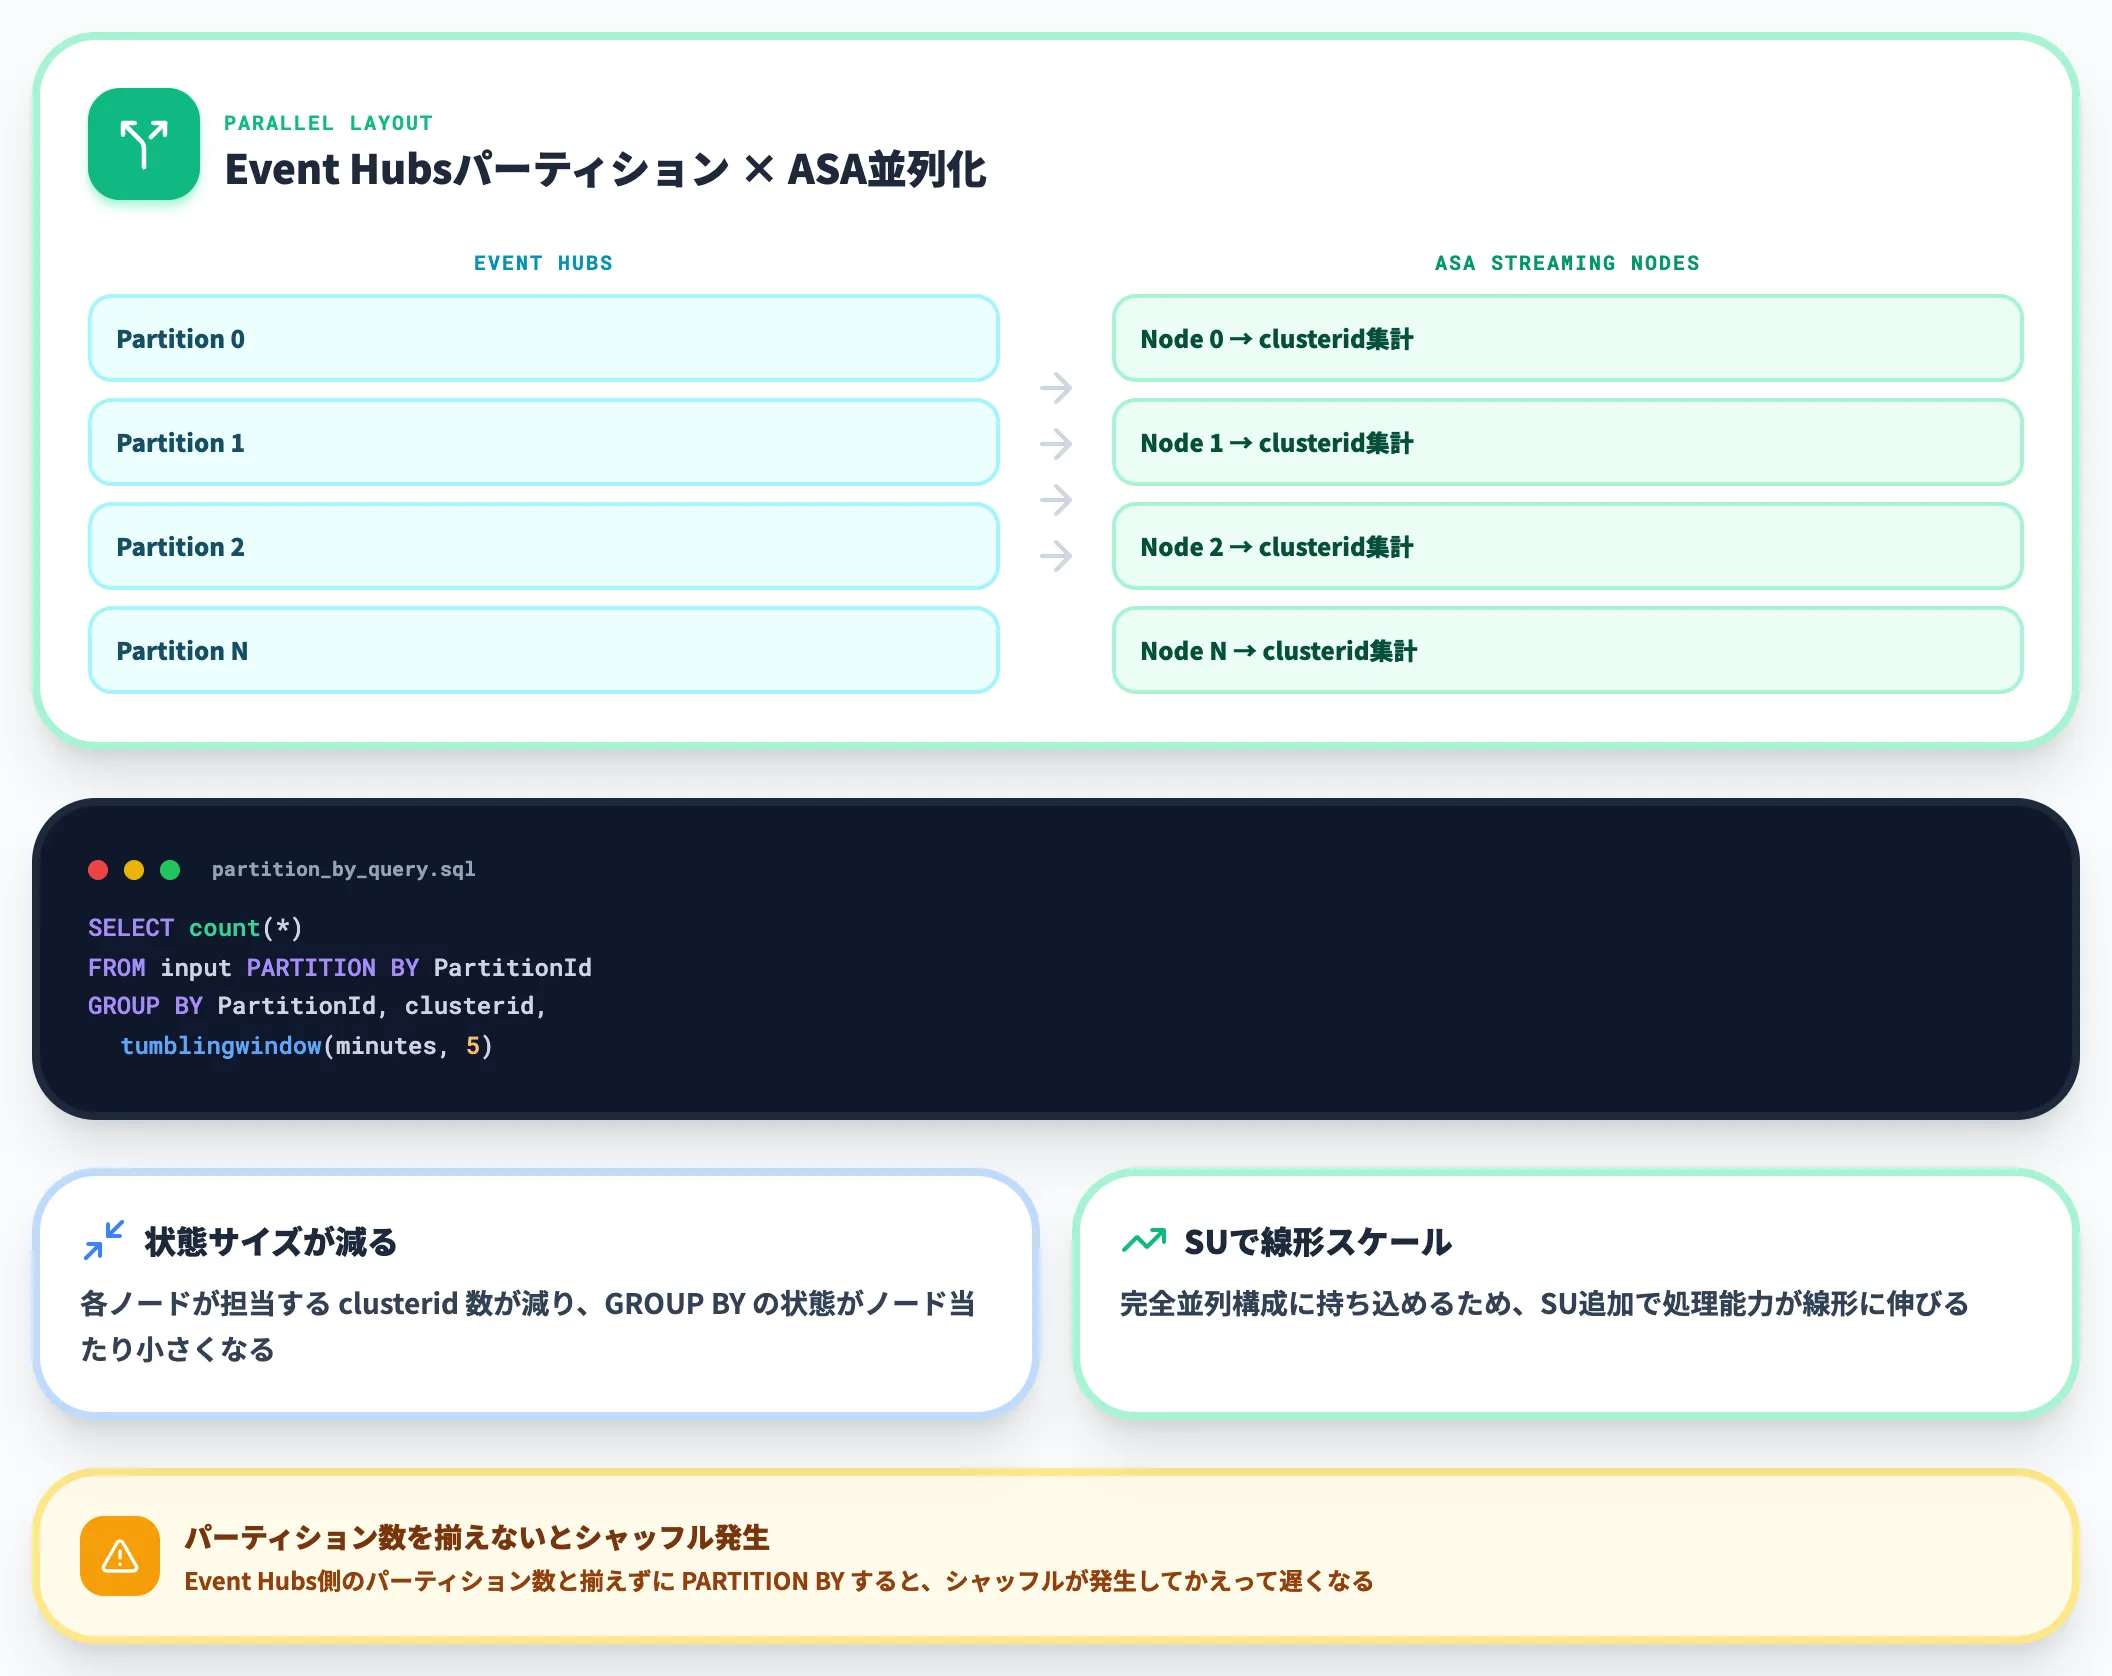Click the EVENT HUBS column header

tap(543, 263)
